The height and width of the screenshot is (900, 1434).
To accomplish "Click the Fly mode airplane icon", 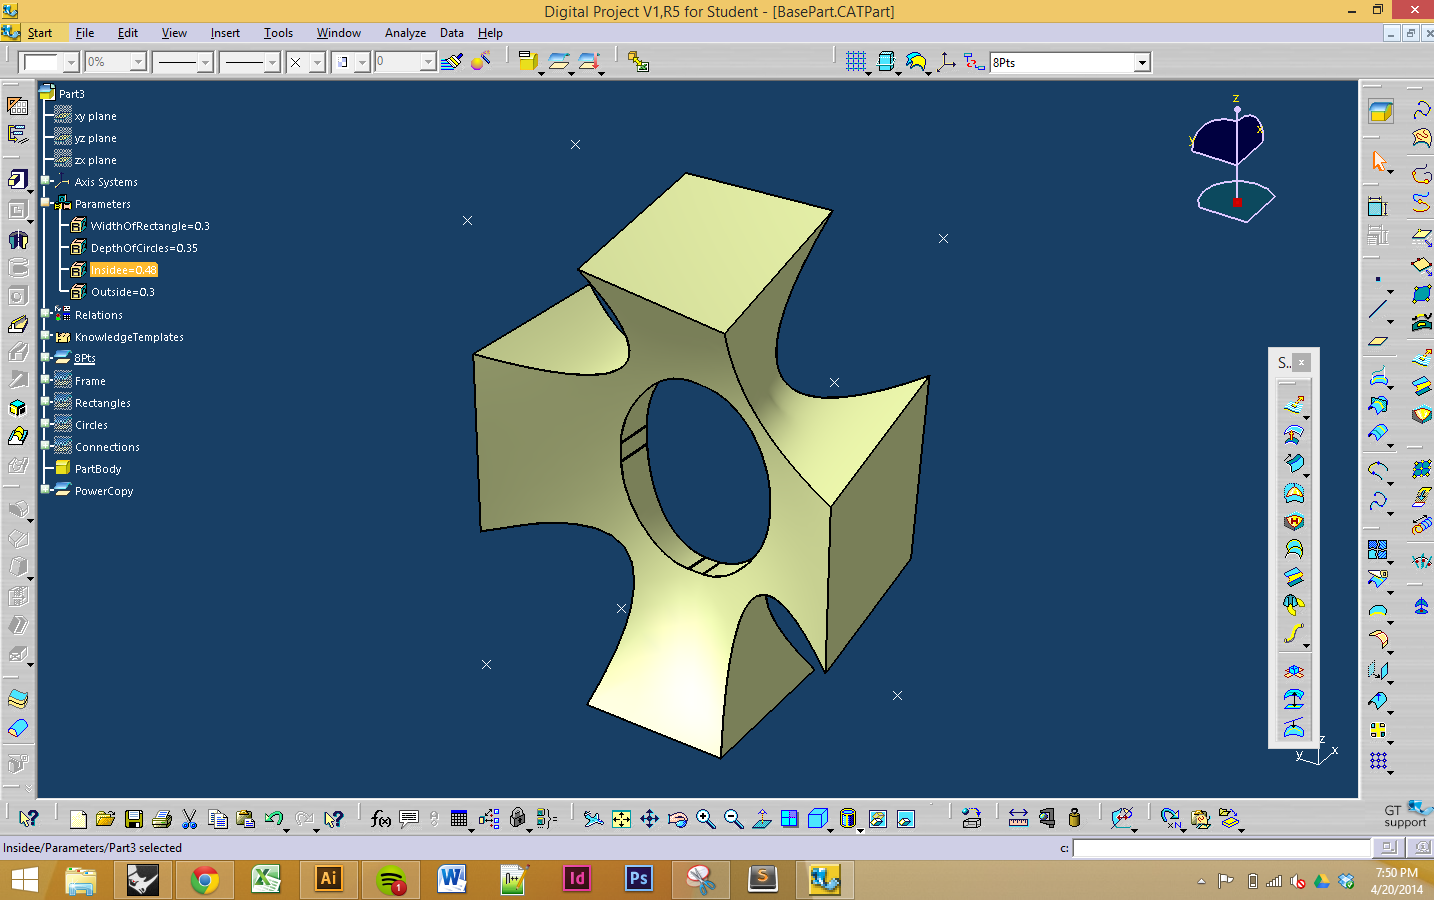I will [x=593, y=819].
